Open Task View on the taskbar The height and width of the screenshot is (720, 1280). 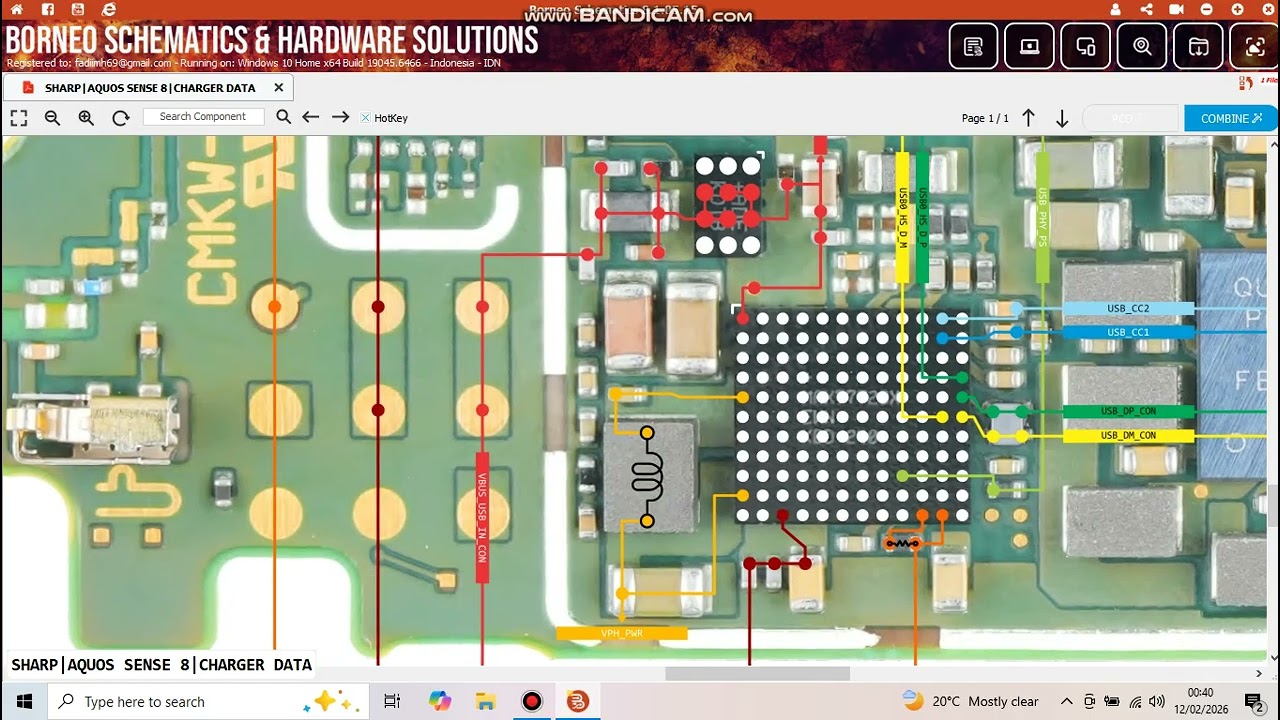click(x=392, y=701)
